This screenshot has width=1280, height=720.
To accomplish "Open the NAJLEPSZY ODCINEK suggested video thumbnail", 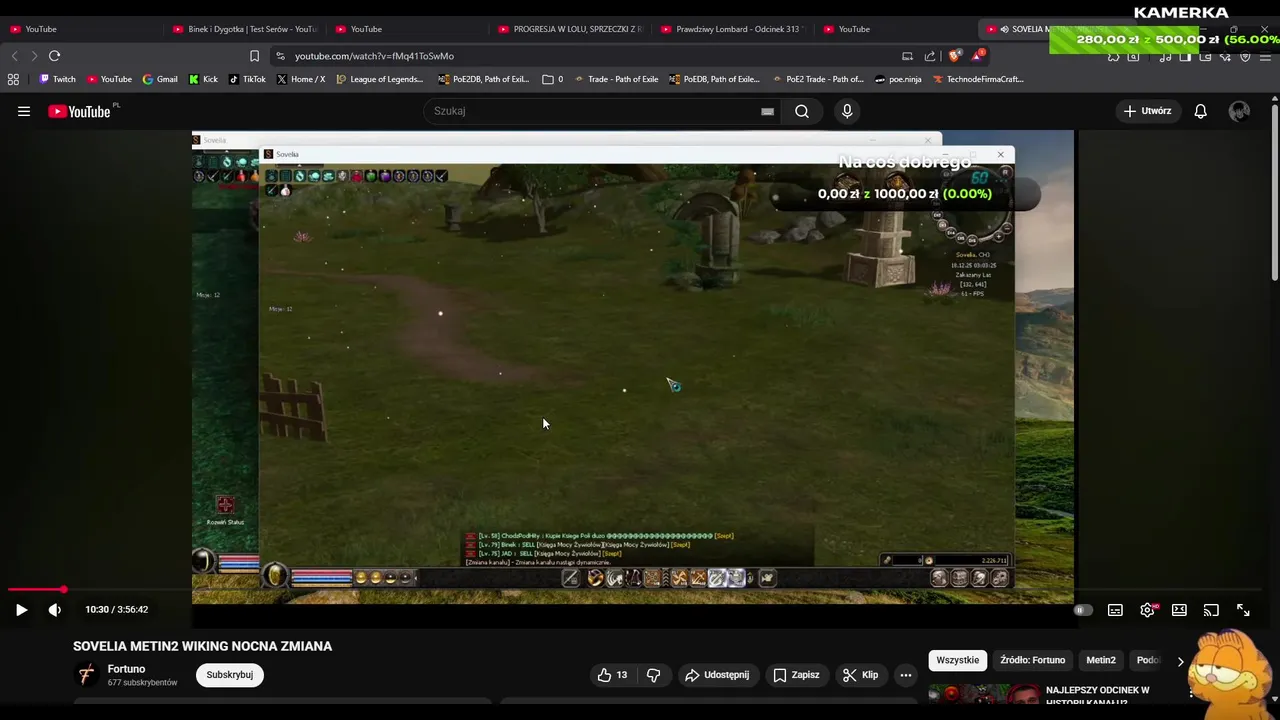I will (982, 695).
